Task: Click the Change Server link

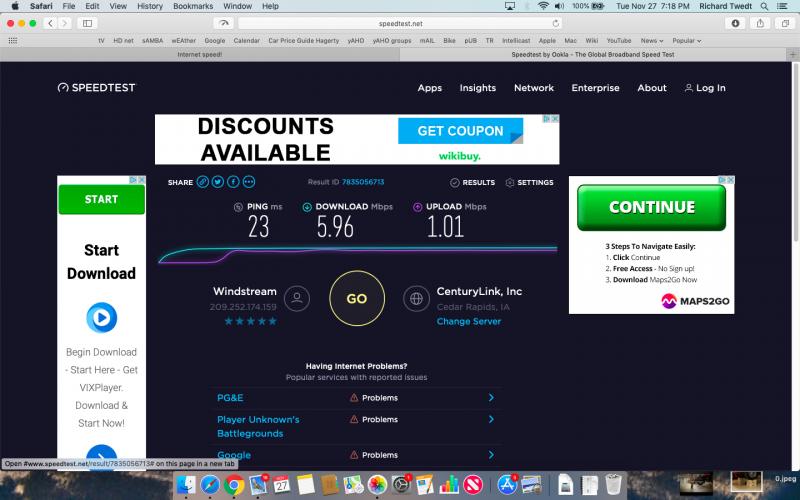Action: [468, 321]
